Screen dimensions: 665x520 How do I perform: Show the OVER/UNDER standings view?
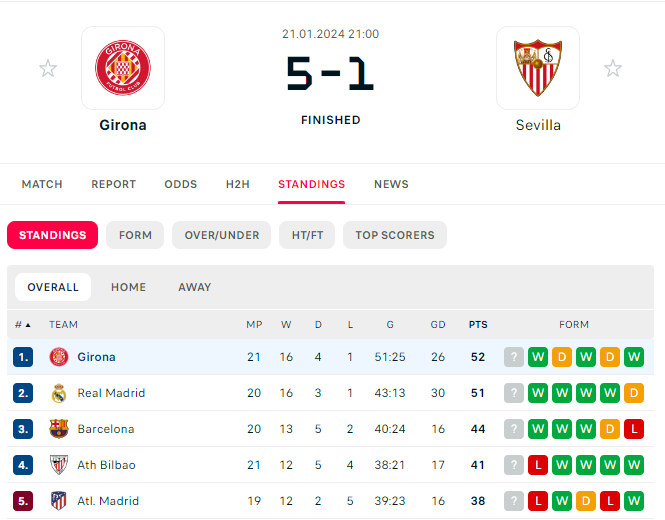[221, 235]
